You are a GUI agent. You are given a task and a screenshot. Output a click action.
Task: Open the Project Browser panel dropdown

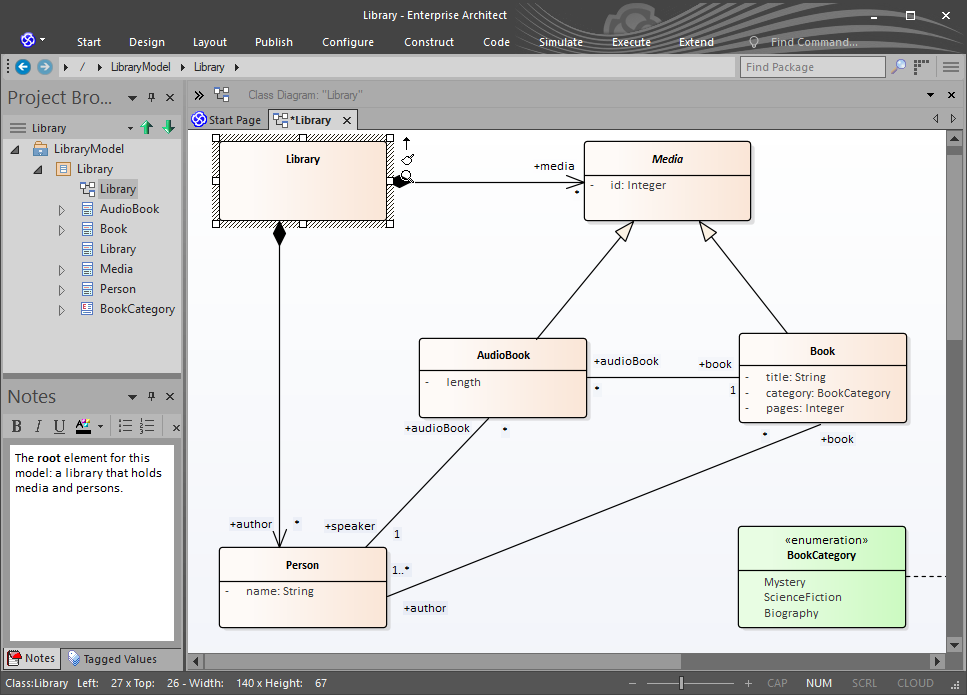[x=132, y=98]
